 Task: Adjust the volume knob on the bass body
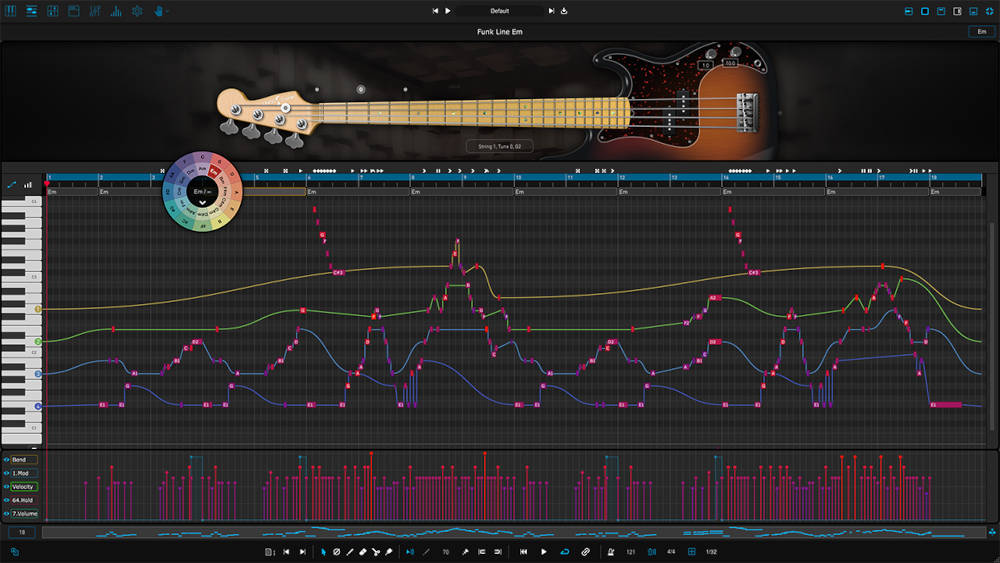[710, 54]
